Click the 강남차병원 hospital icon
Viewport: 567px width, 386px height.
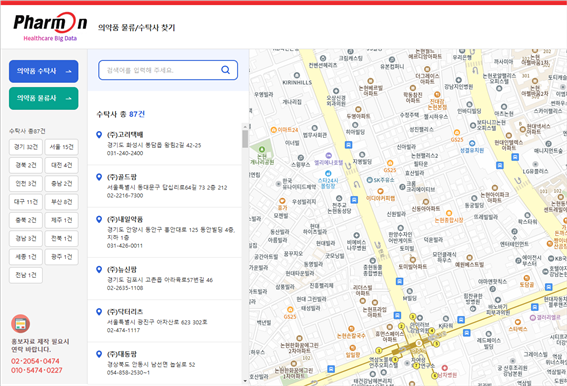click(444, 368)
